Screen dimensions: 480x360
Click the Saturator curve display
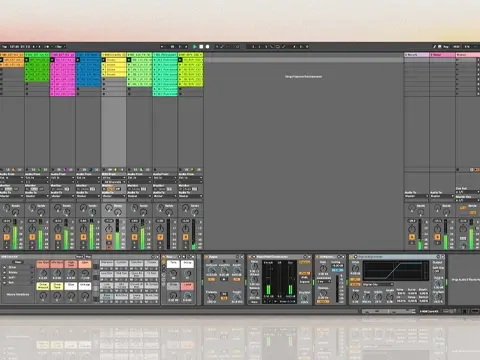(x=396, y=271)
